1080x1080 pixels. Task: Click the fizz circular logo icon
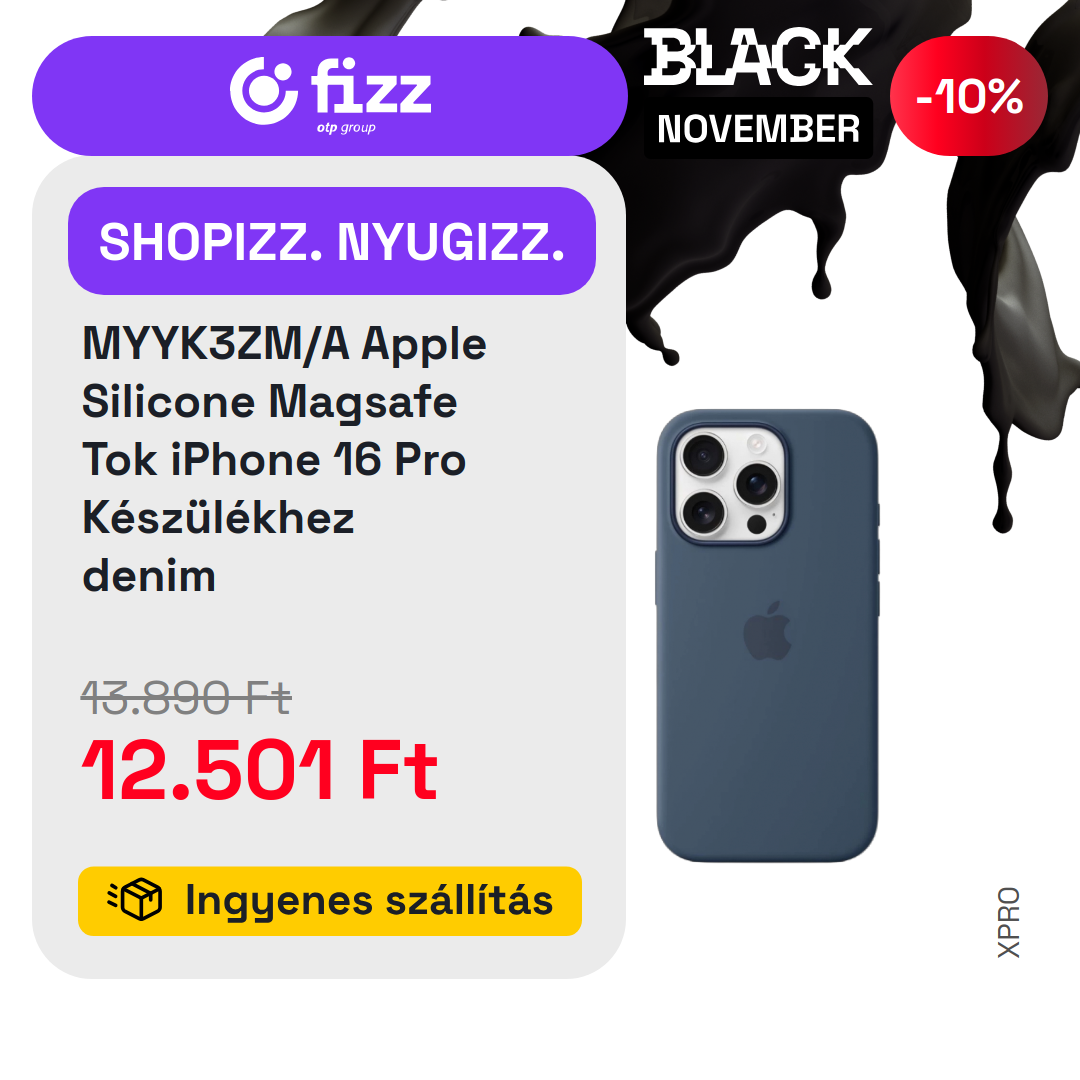pos(264,91)
